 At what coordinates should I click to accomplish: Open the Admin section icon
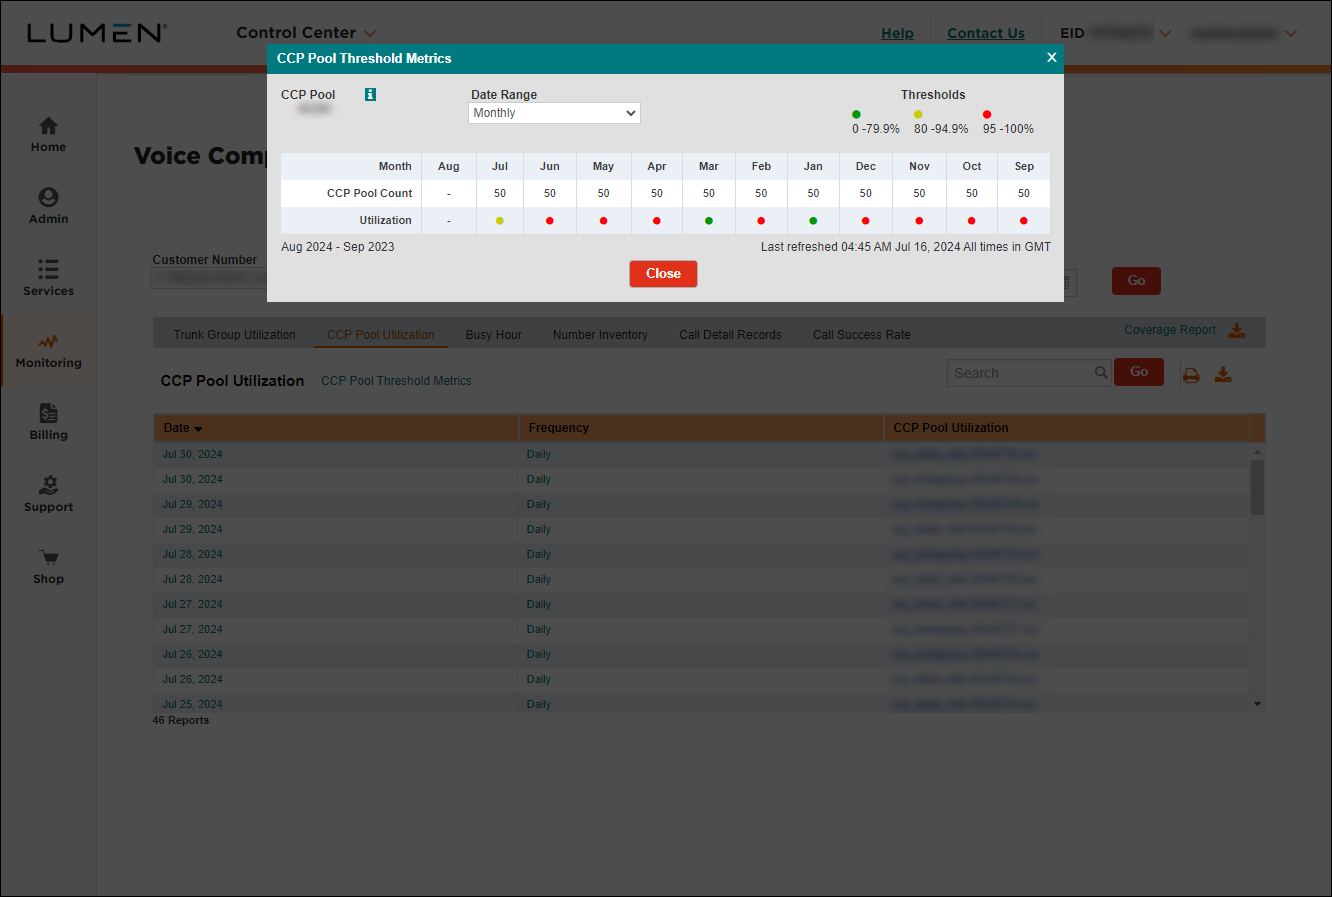point(48,198)
